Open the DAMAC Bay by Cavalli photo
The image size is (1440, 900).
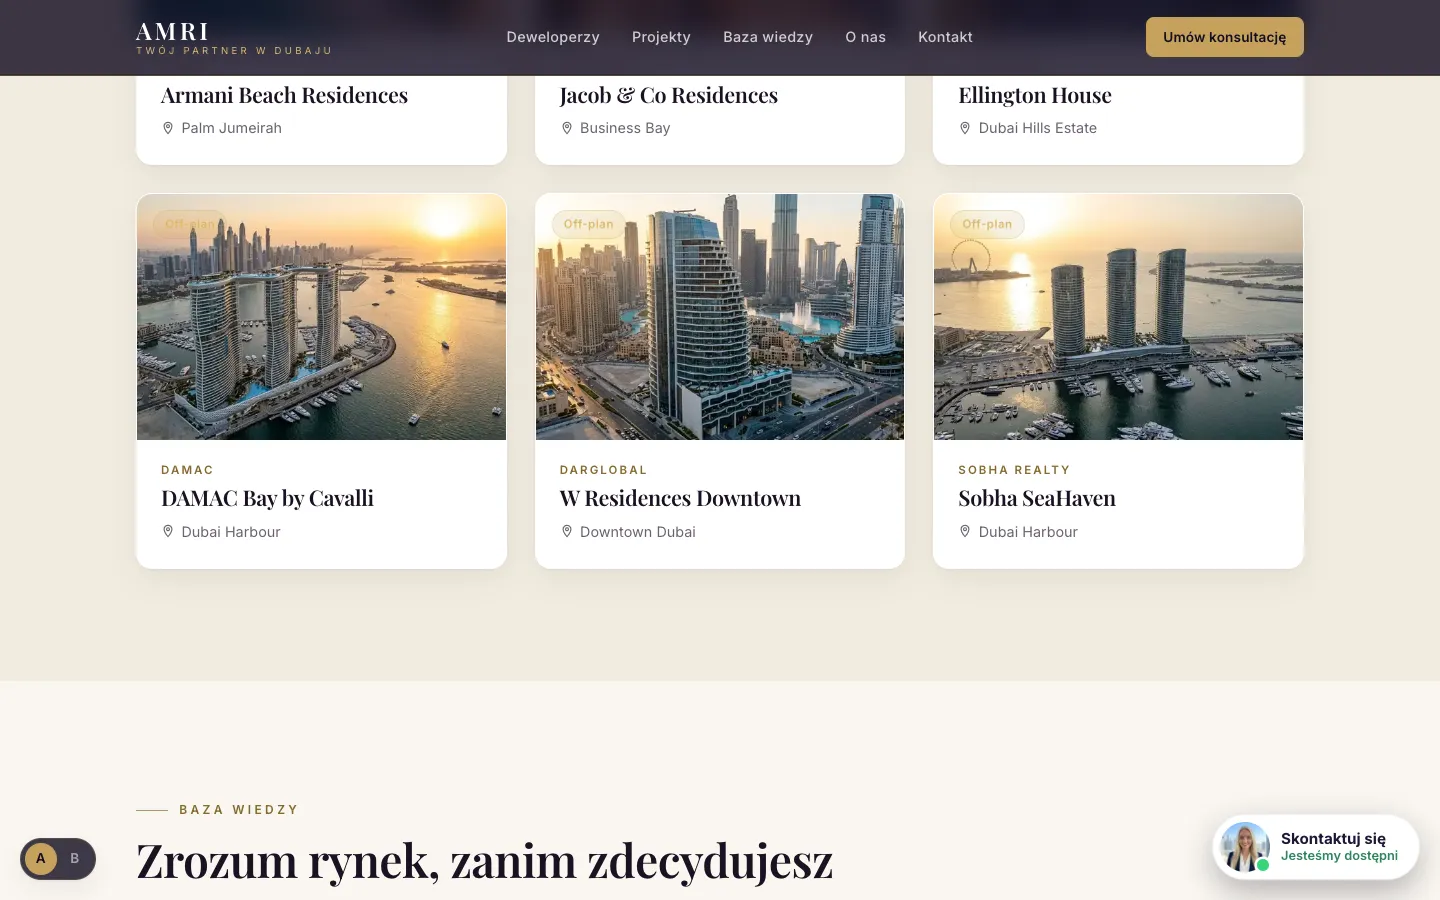coord(321,317)
